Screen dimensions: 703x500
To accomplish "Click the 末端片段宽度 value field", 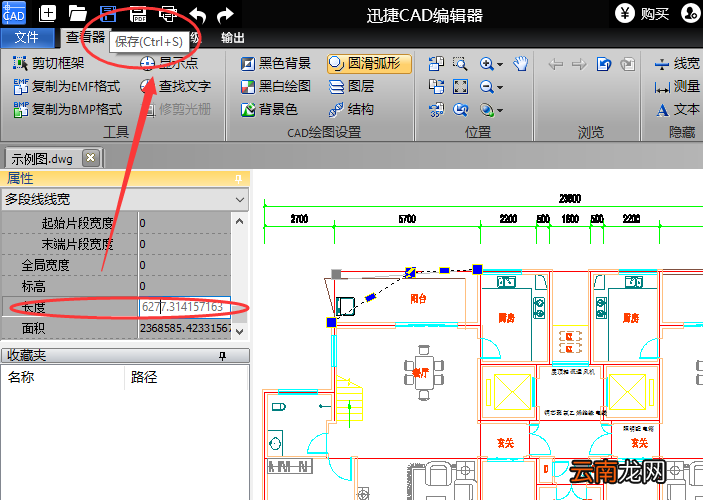I will (185, 244).
